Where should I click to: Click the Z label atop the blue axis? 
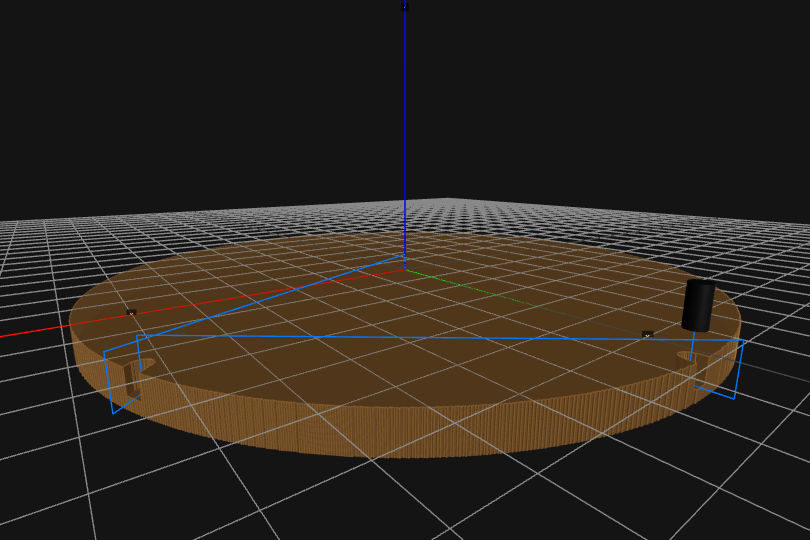point(404,6)
